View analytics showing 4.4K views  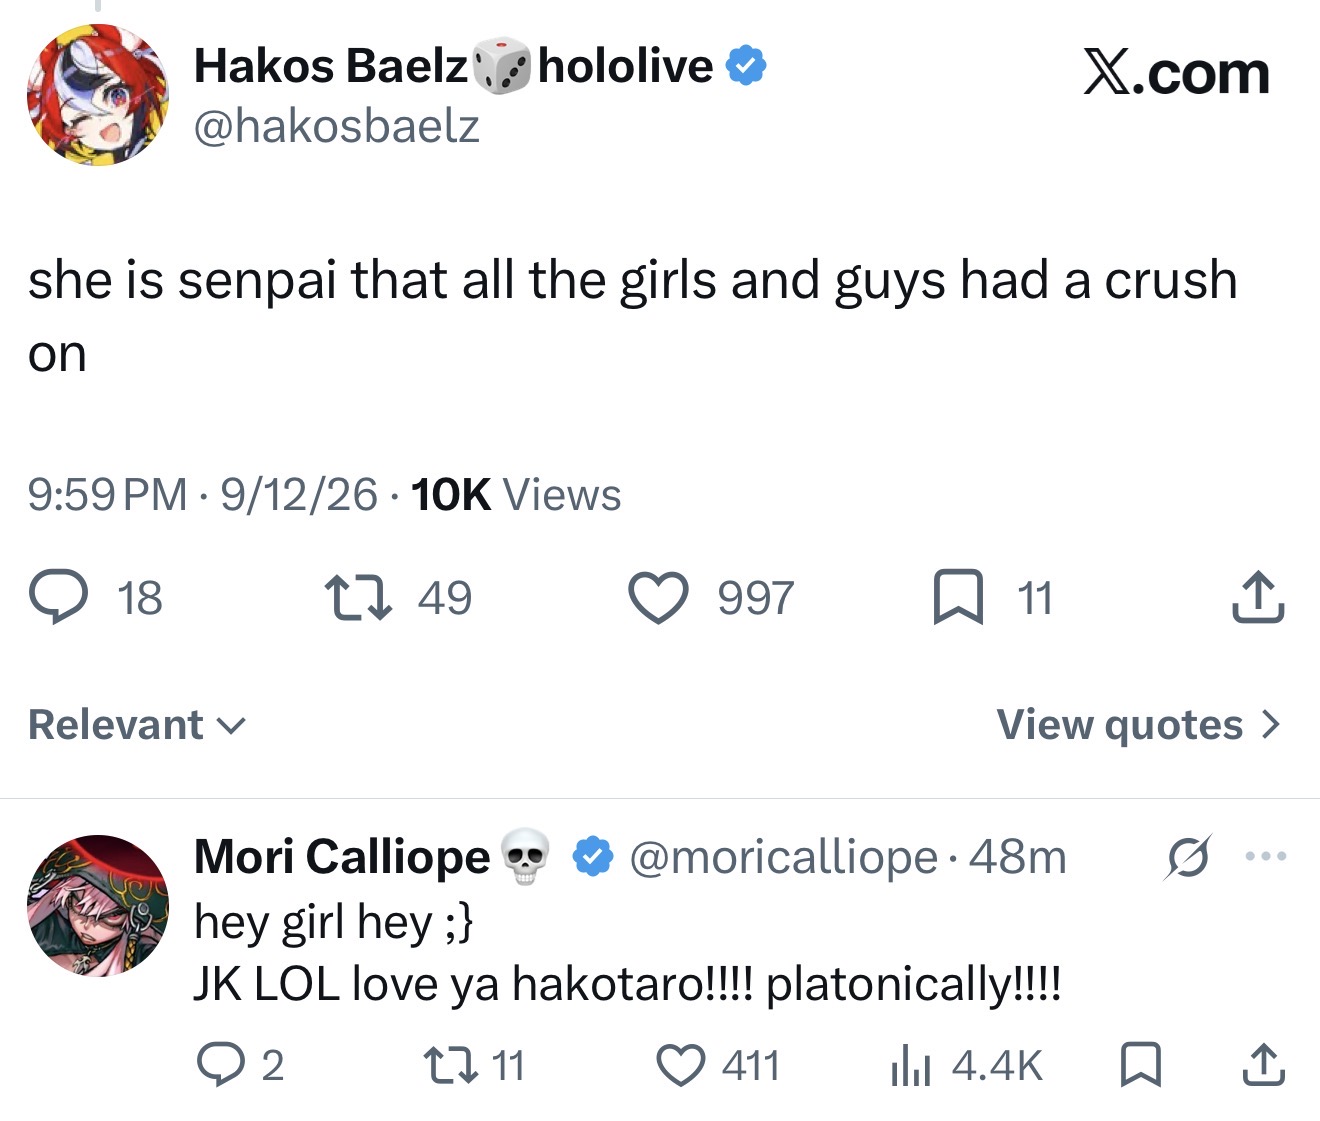tap(966, 1065)
